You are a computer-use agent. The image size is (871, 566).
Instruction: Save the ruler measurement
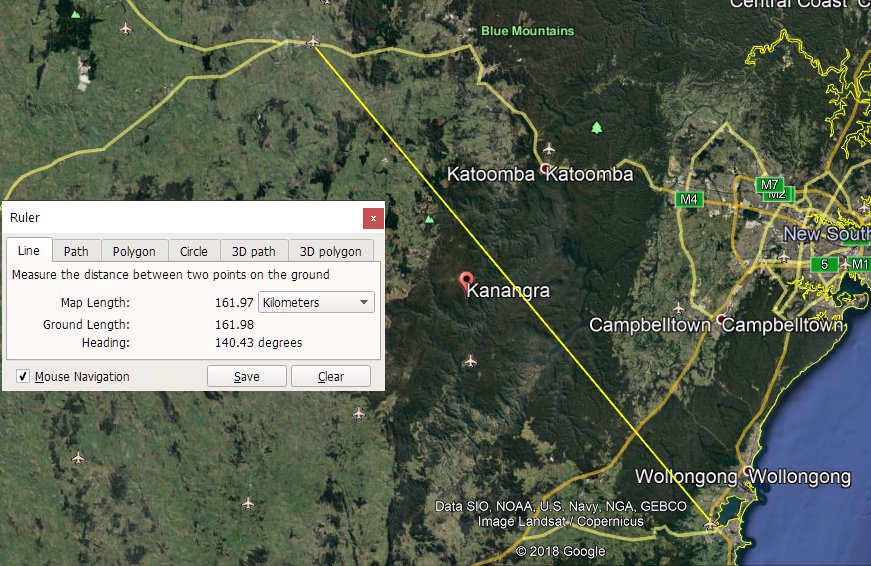pos(247,377)
